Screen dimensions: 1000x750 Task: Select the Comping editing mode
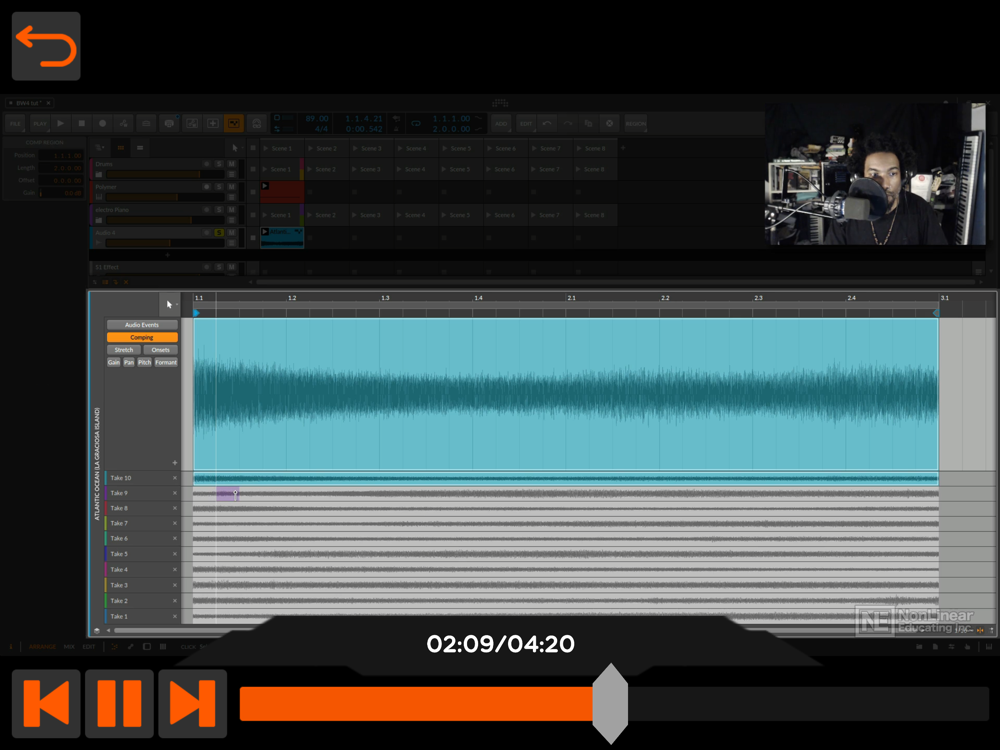pos(142,337)
